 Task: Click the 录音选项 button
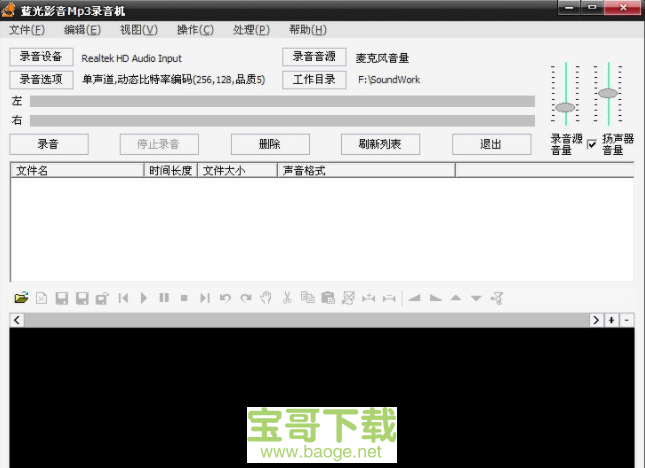[x=41, y=80]
